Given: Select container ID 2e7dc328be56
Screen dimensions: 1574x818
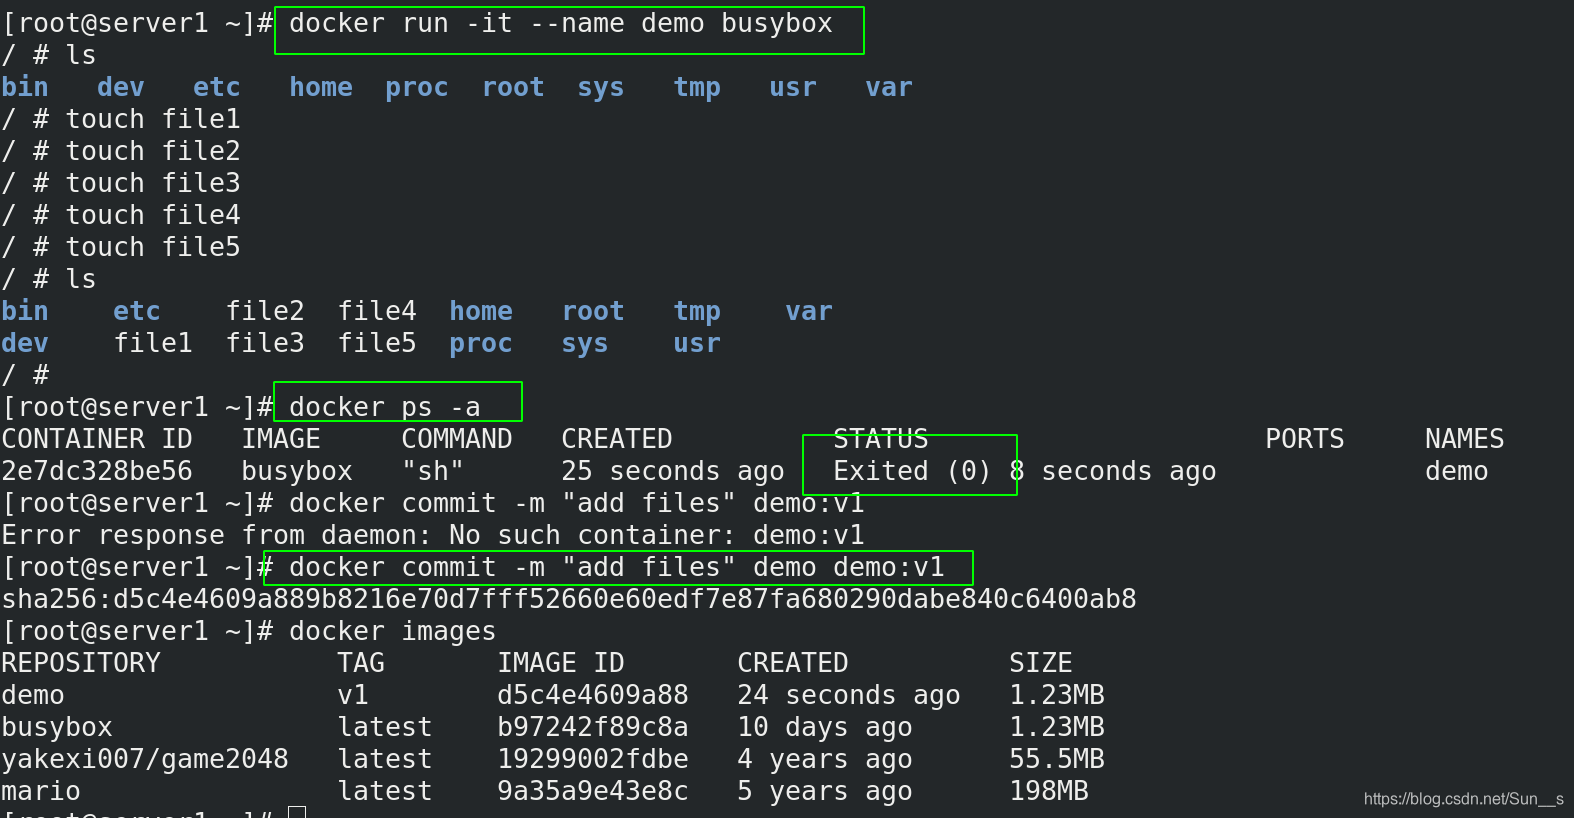Looking at the screenshot, I should tap(97, 471).
